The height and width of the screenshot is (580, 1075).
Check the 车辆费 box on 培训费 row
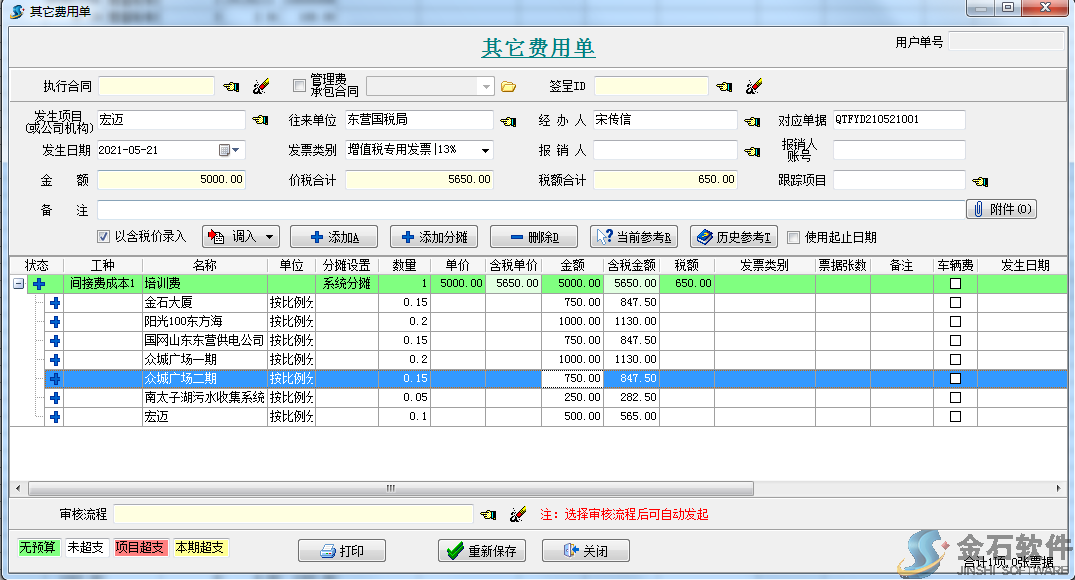pyautogui.click(x=955, y=283)
